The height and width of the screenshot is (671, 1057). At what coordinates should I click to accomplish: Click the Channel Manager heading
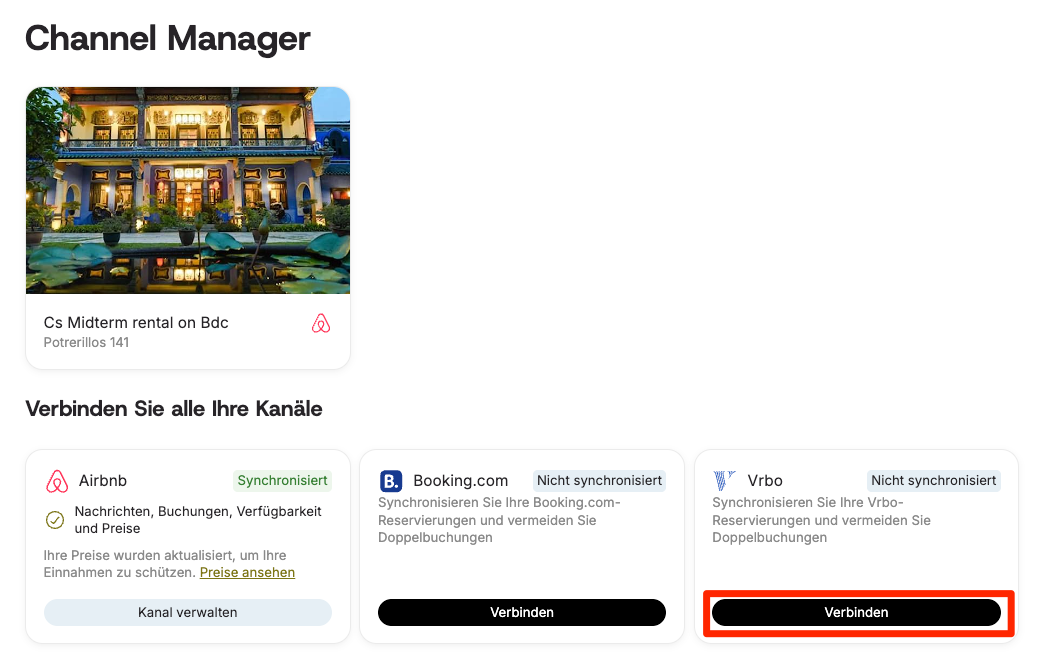[x=168, y=38]
